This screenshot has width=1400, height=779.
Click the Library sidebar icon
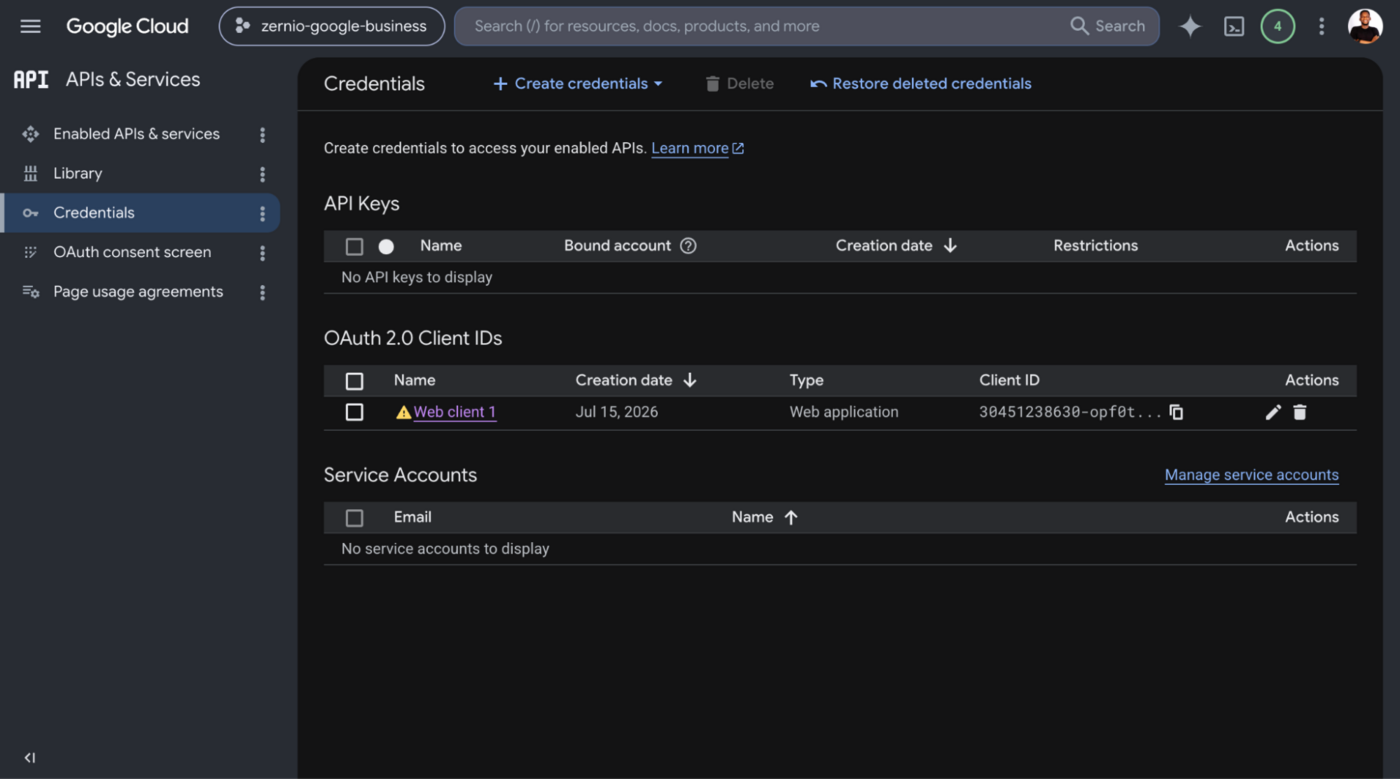coord(31,173)
